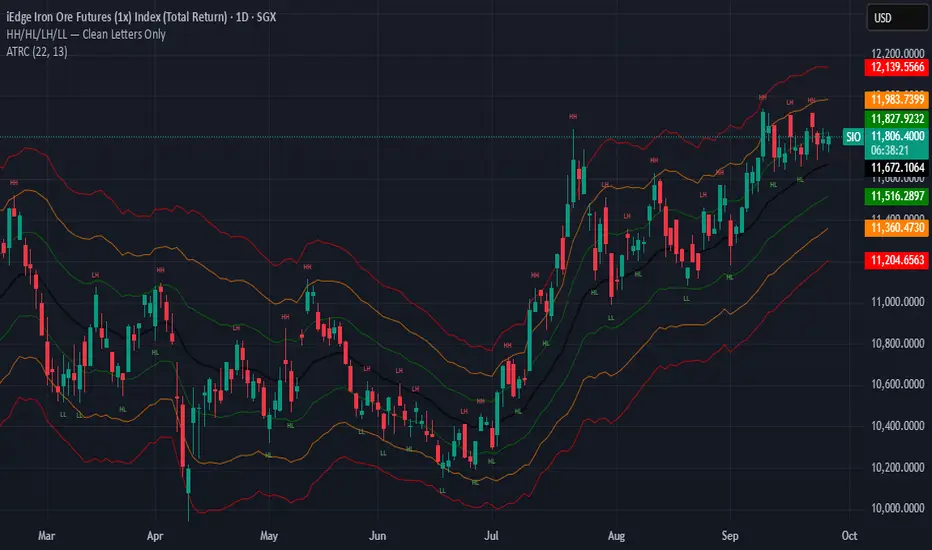Click the iEdge Iron Ore Futures chart title
Screen dimensions: 932x550
[141, 17]
